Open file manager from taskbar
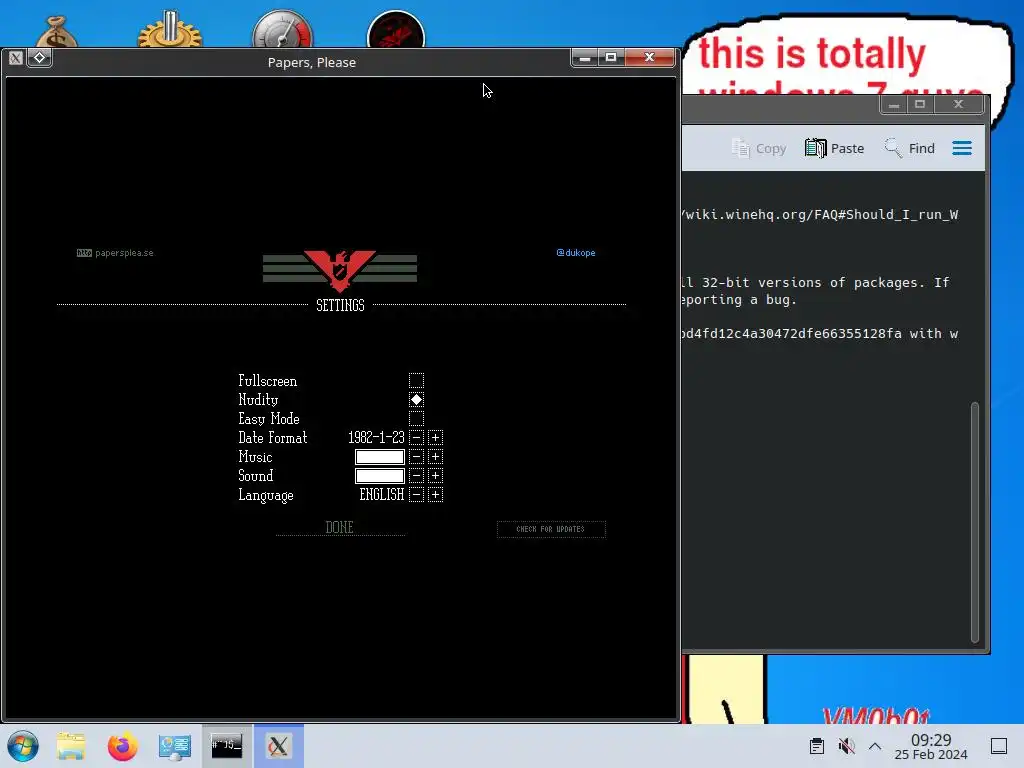Viewport: 1024px width, 768px height. click(x=71, y=746)
